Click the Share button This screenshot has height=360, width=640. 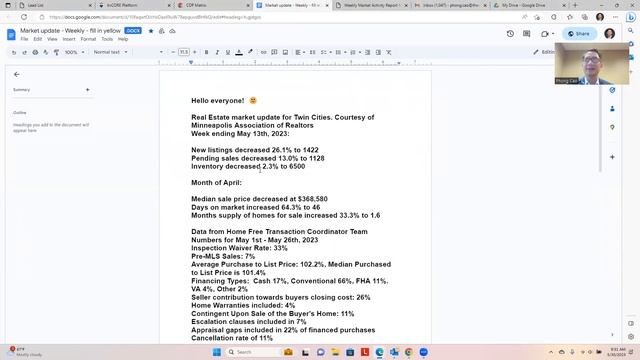pos(579,34)
